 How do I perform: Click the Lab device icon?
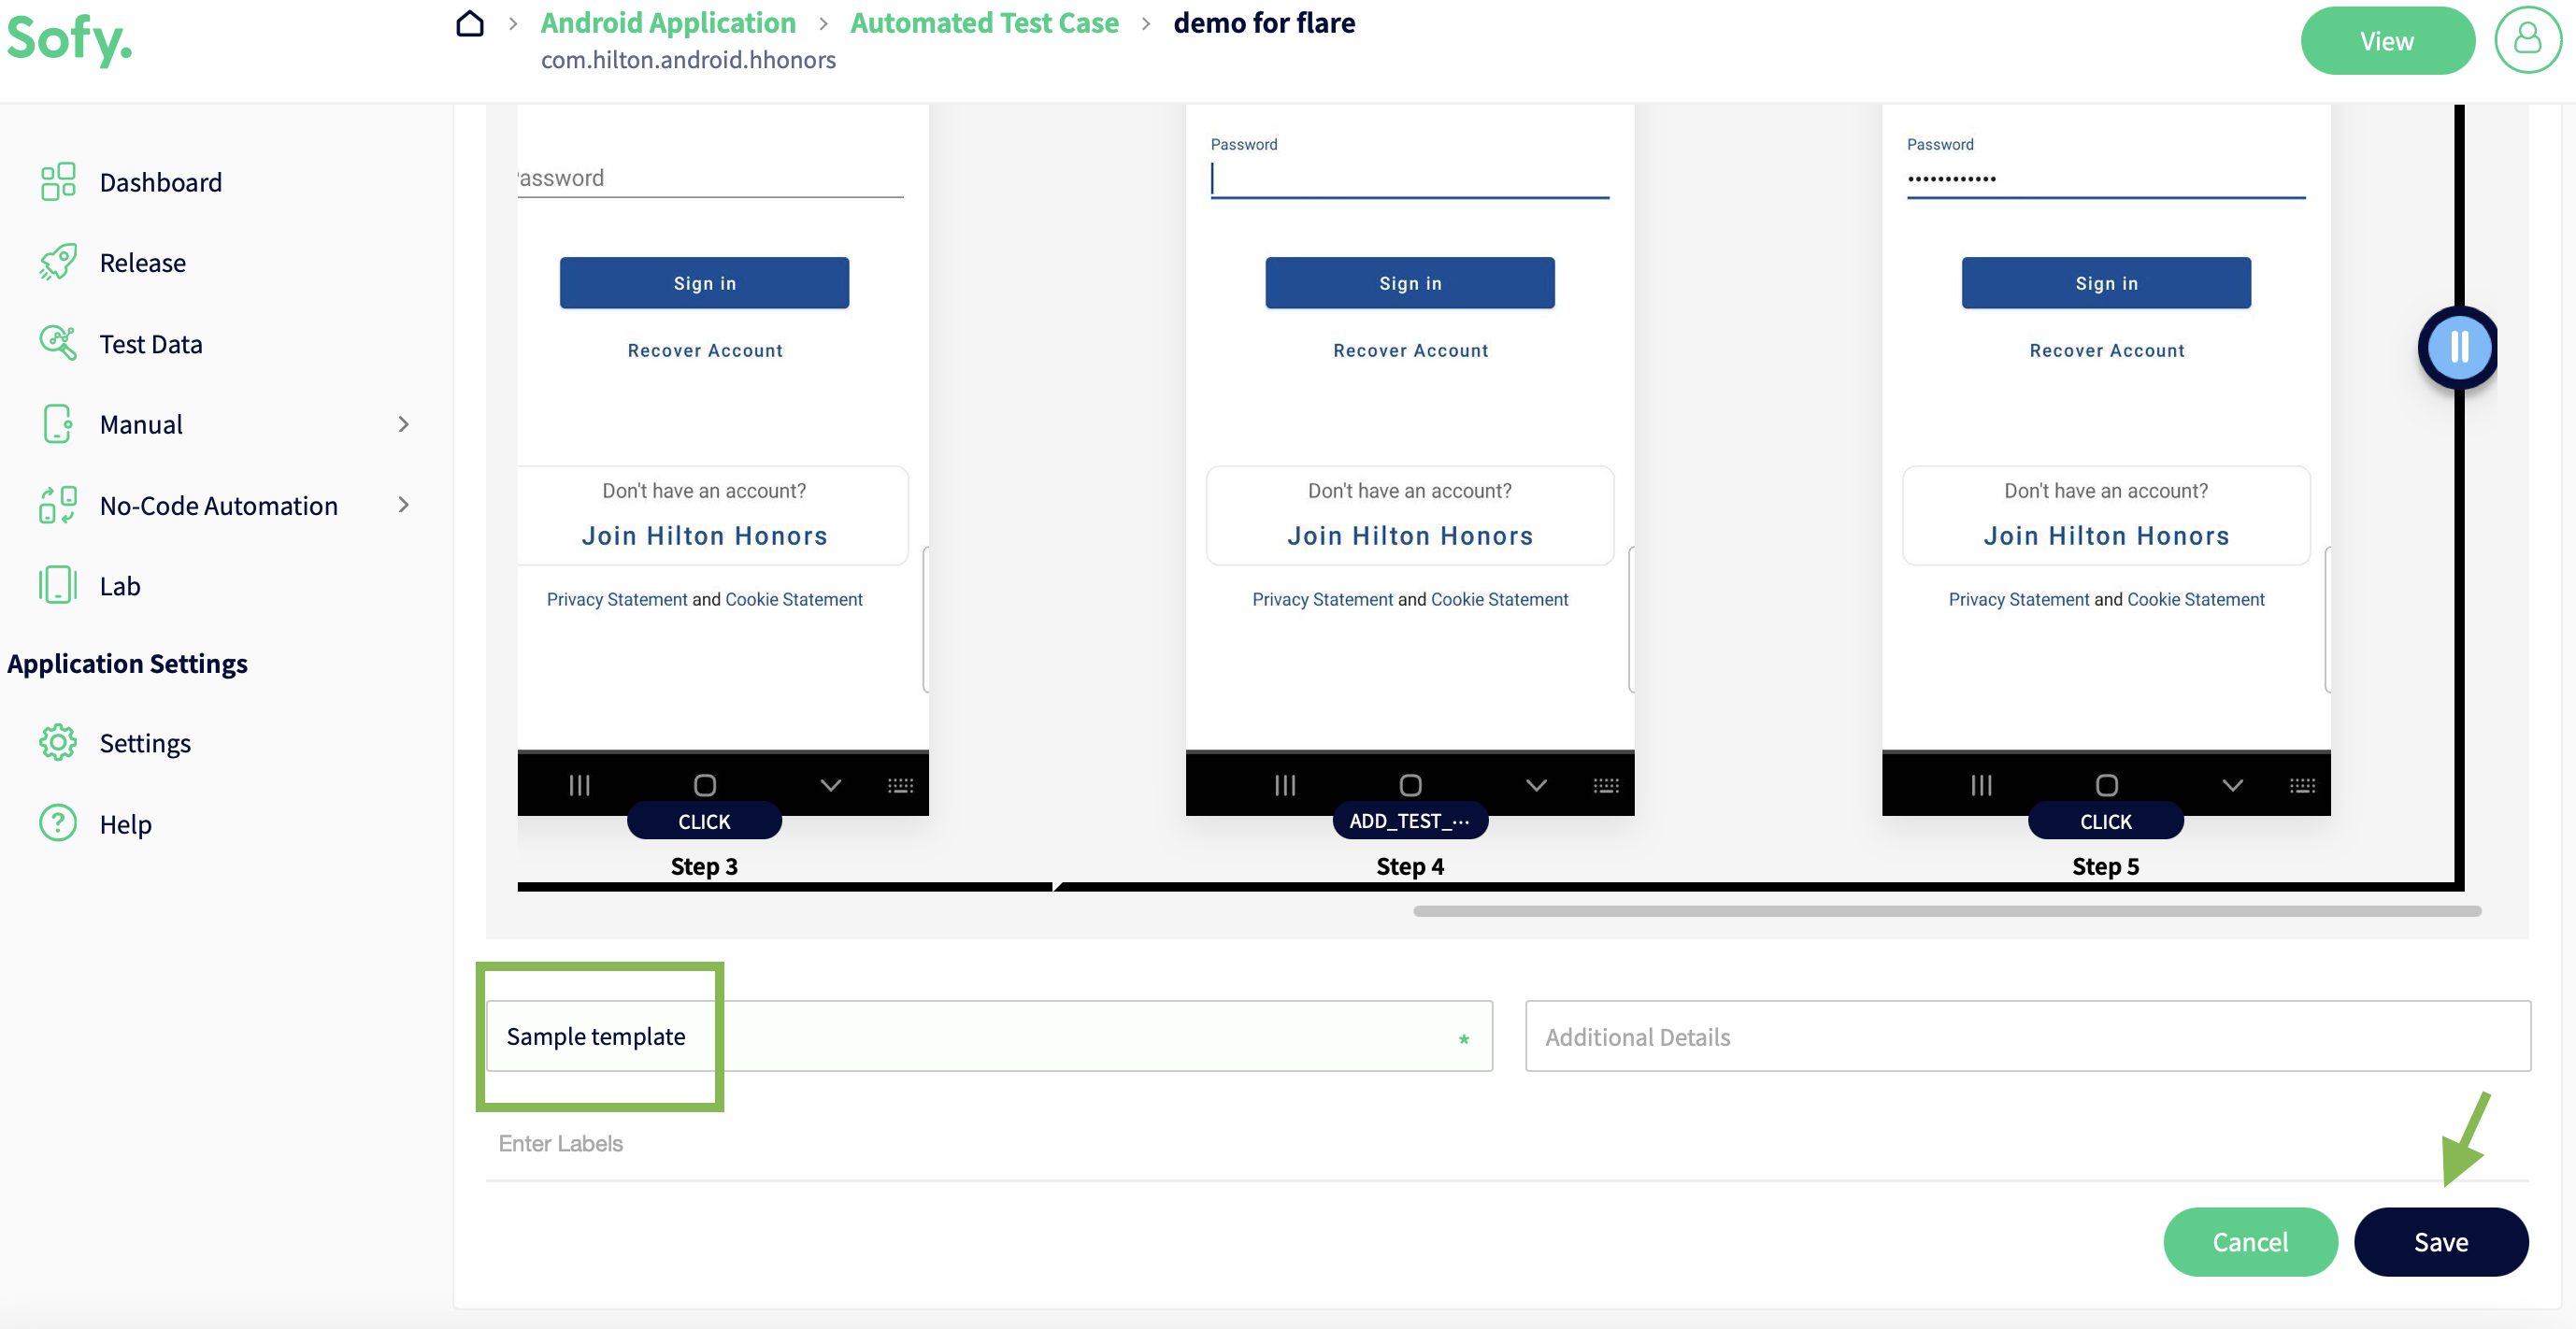[58, 585]
